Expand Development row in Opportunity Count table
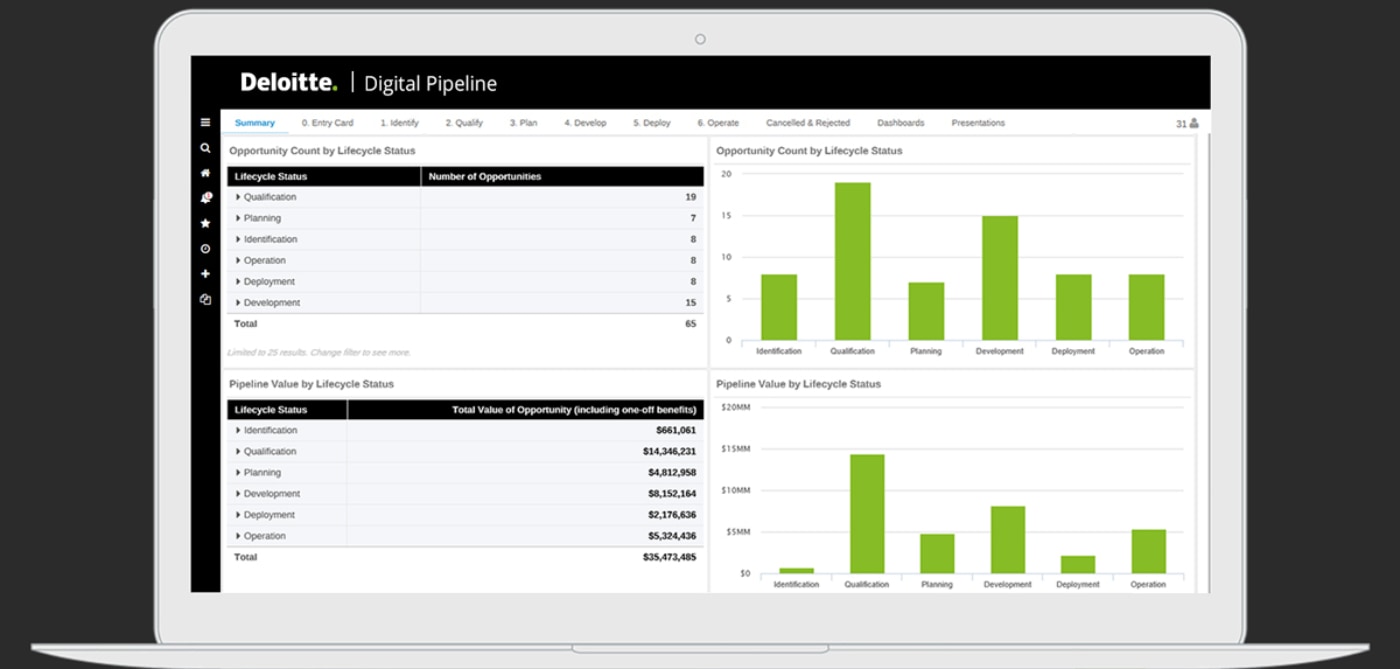Image resolution: width=1400 pixels, height=669 pixels. coord(238,302)
